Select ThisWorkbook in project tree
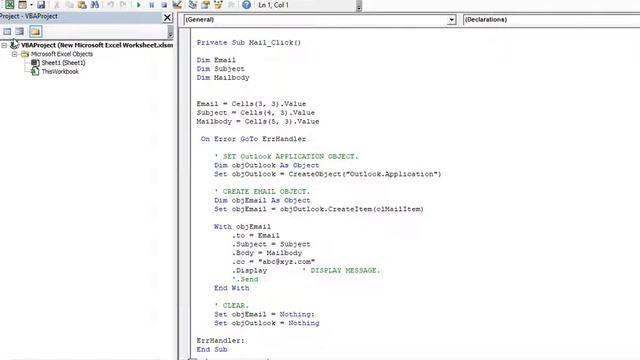640x360 pixels. (60, 71)
